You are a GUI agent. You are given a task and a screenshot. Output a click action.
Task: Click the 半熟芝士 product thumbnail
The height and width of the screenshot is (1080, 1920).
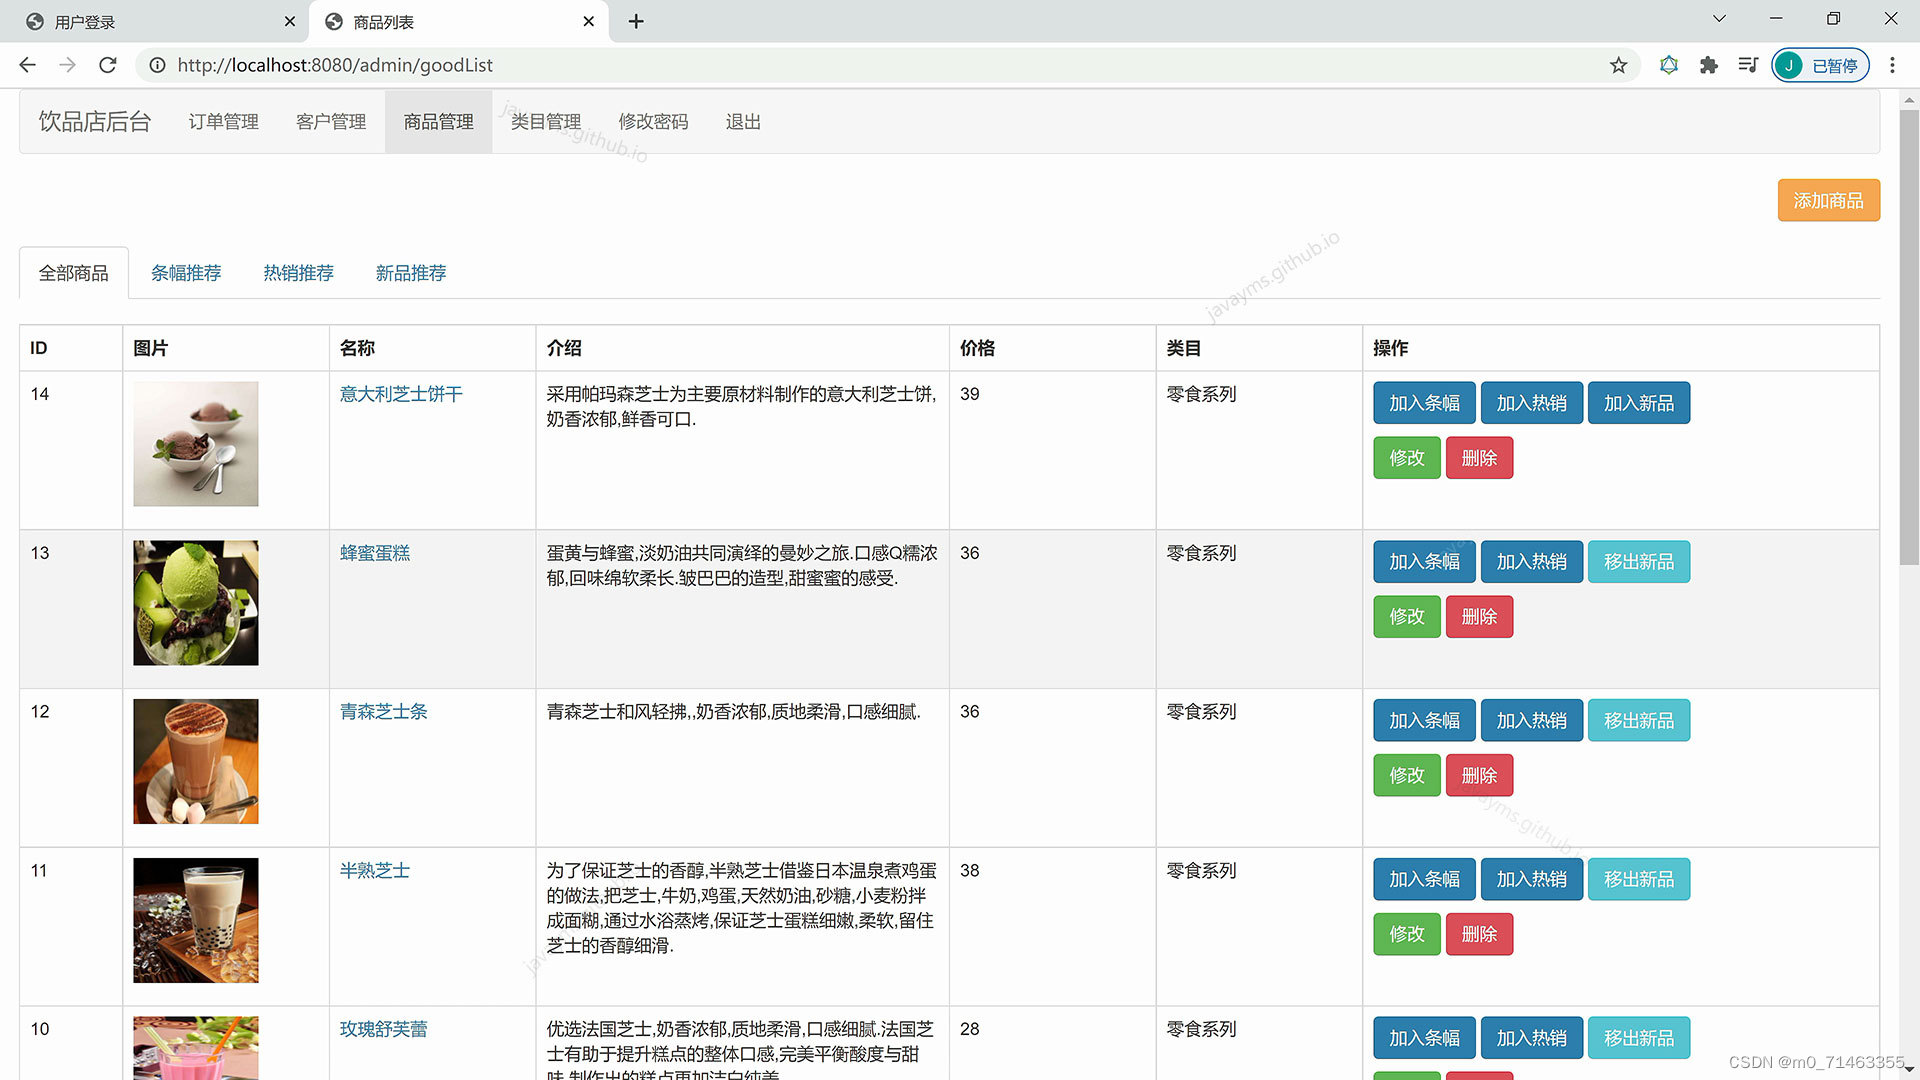[196, 920]
